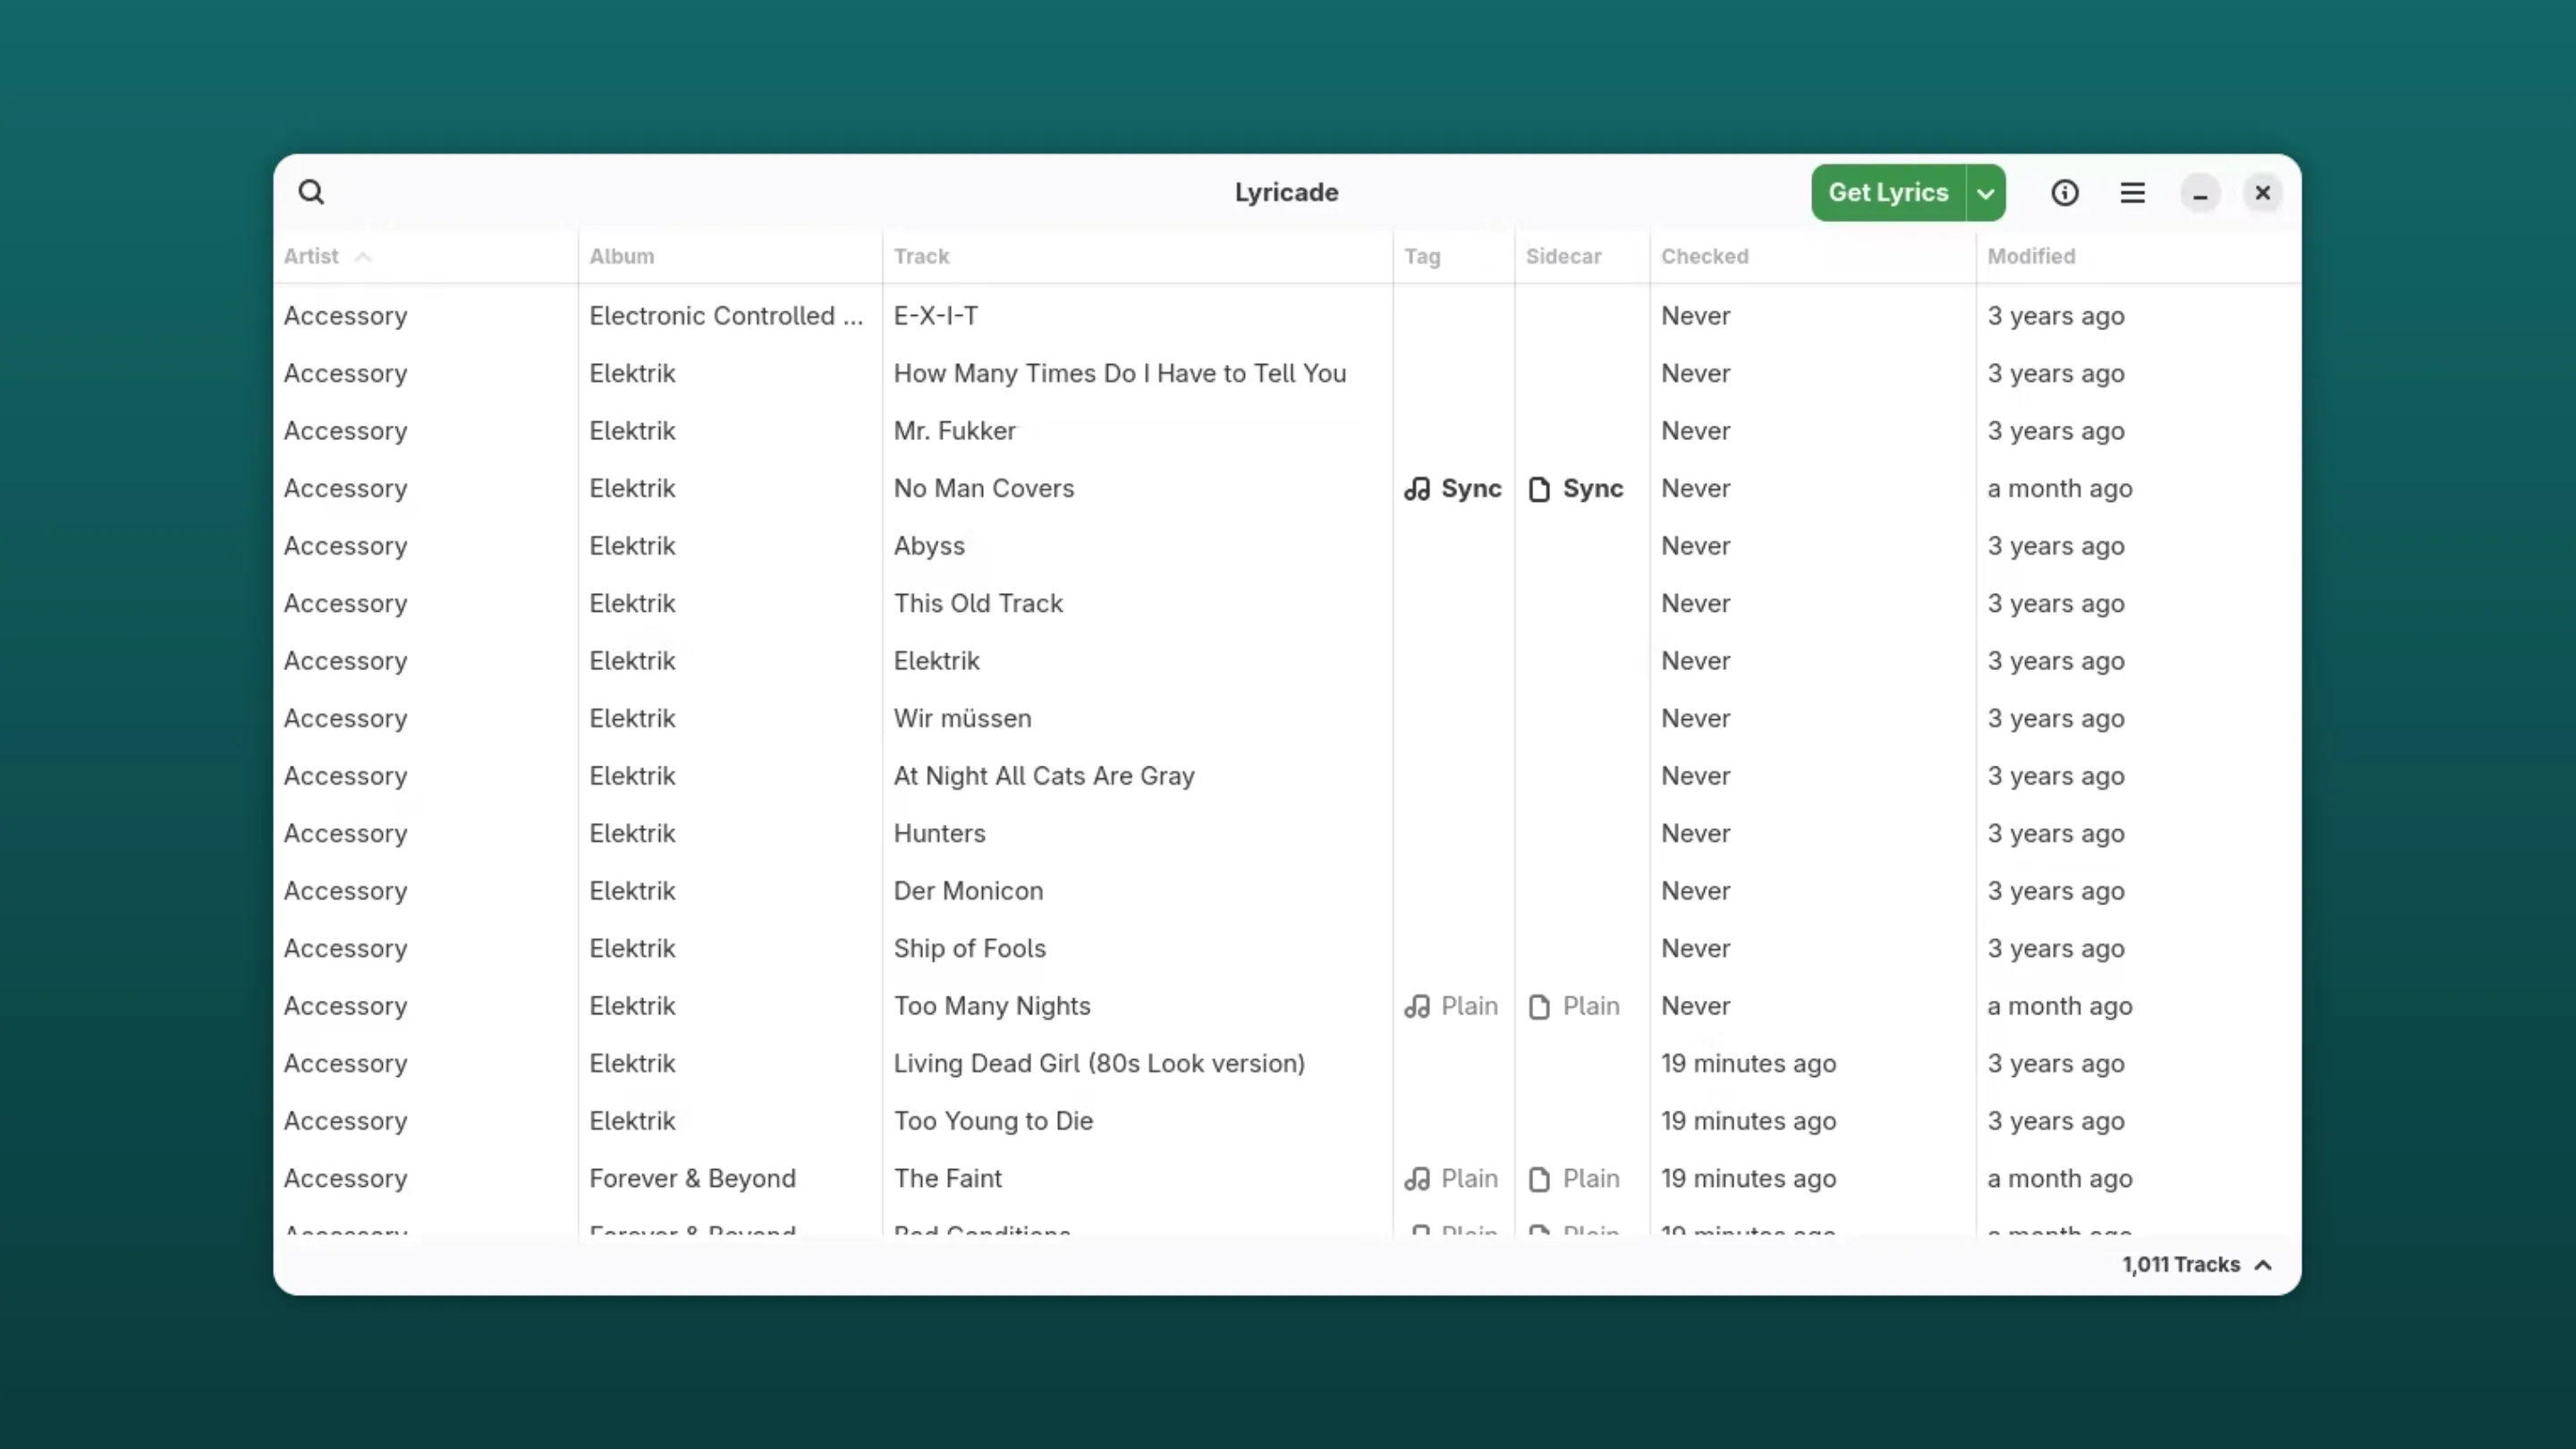The height and width of the screenshot is (1449, 2576).
Task: Click the sidecar file icon for Too Many Nights
Action: pos(1539,1007)
